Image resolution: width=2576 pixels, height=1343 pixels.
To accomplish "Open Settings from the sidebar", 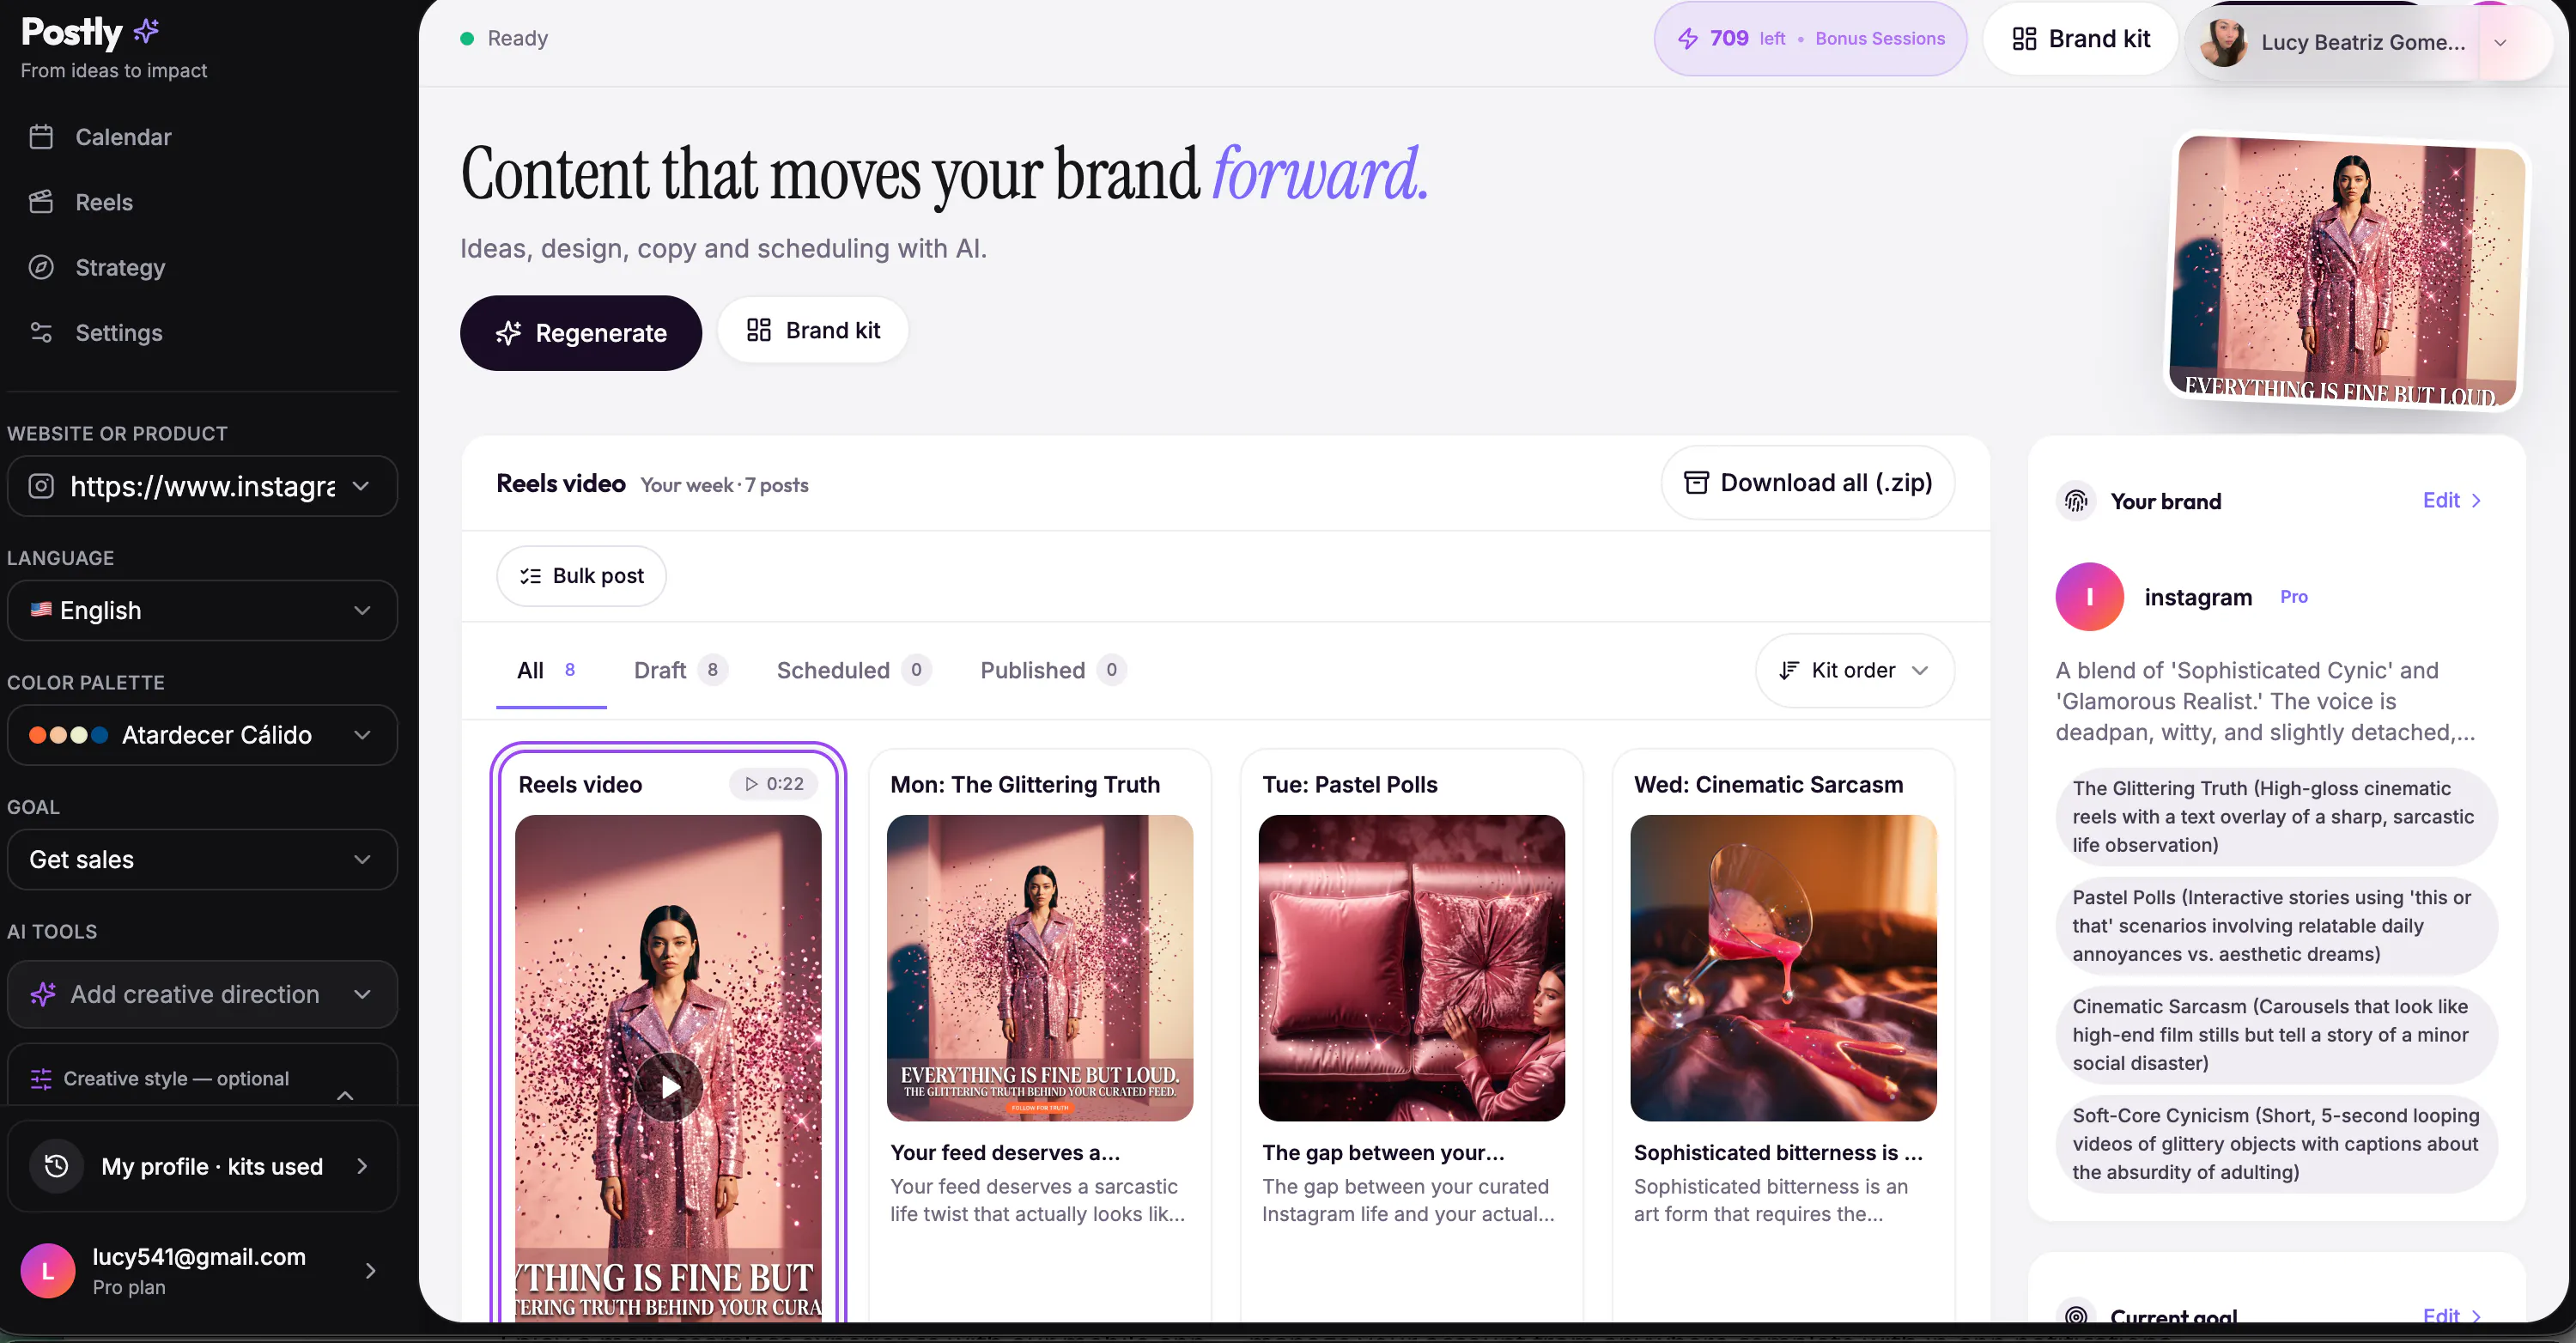I will click(95, 332).
